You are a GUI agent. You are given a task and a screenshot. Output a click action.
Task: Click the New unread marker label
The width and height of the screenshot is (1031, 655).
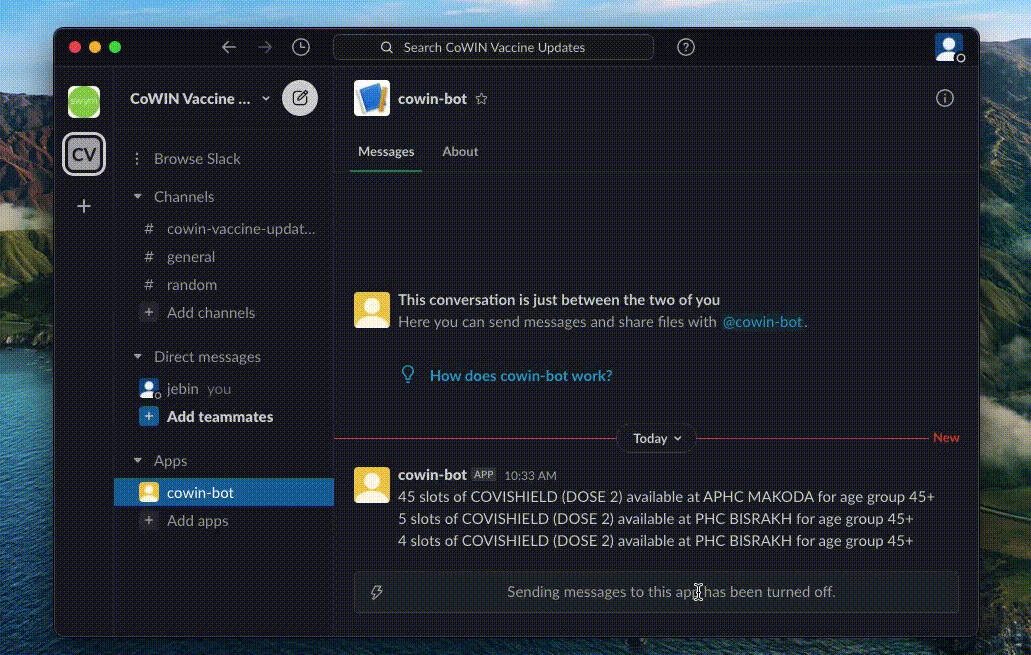(x=946, y=438)
